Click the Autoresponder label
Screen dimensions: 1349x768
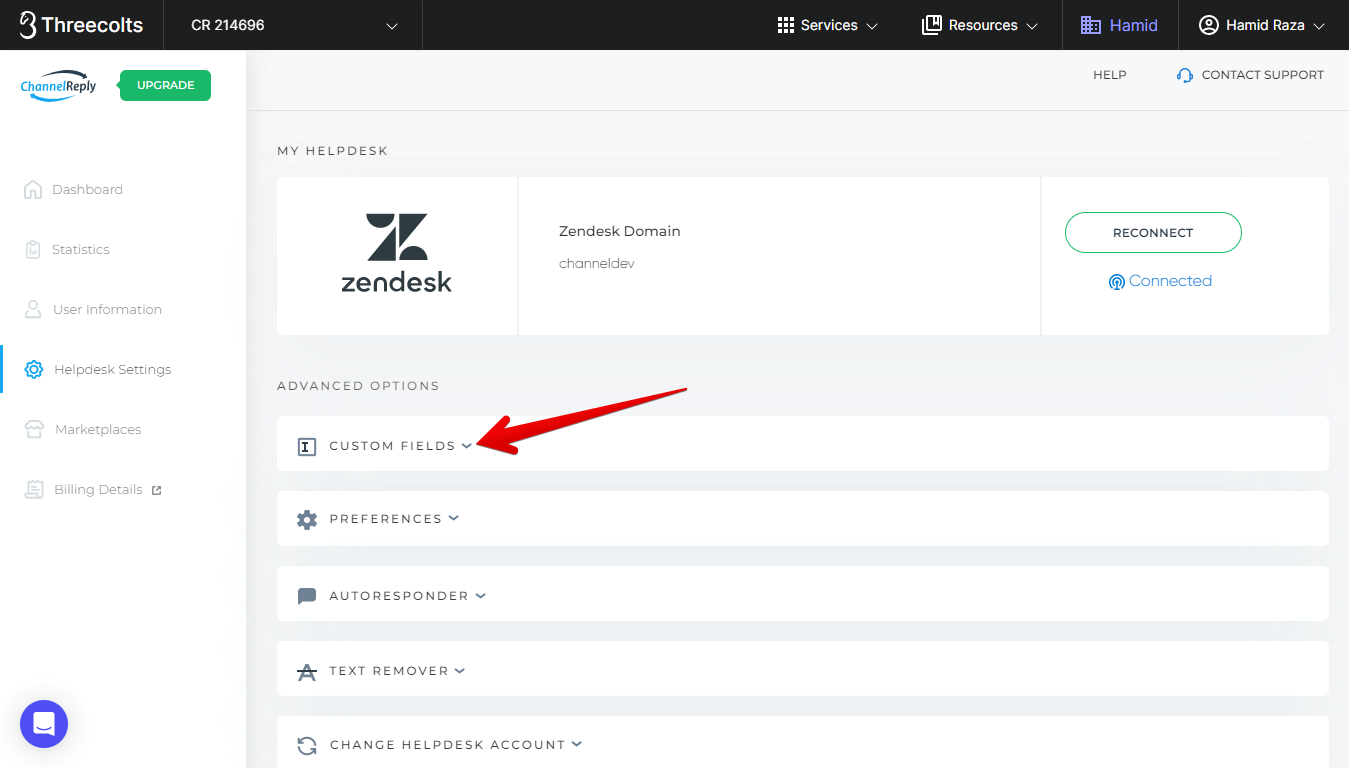pos(399,596)
